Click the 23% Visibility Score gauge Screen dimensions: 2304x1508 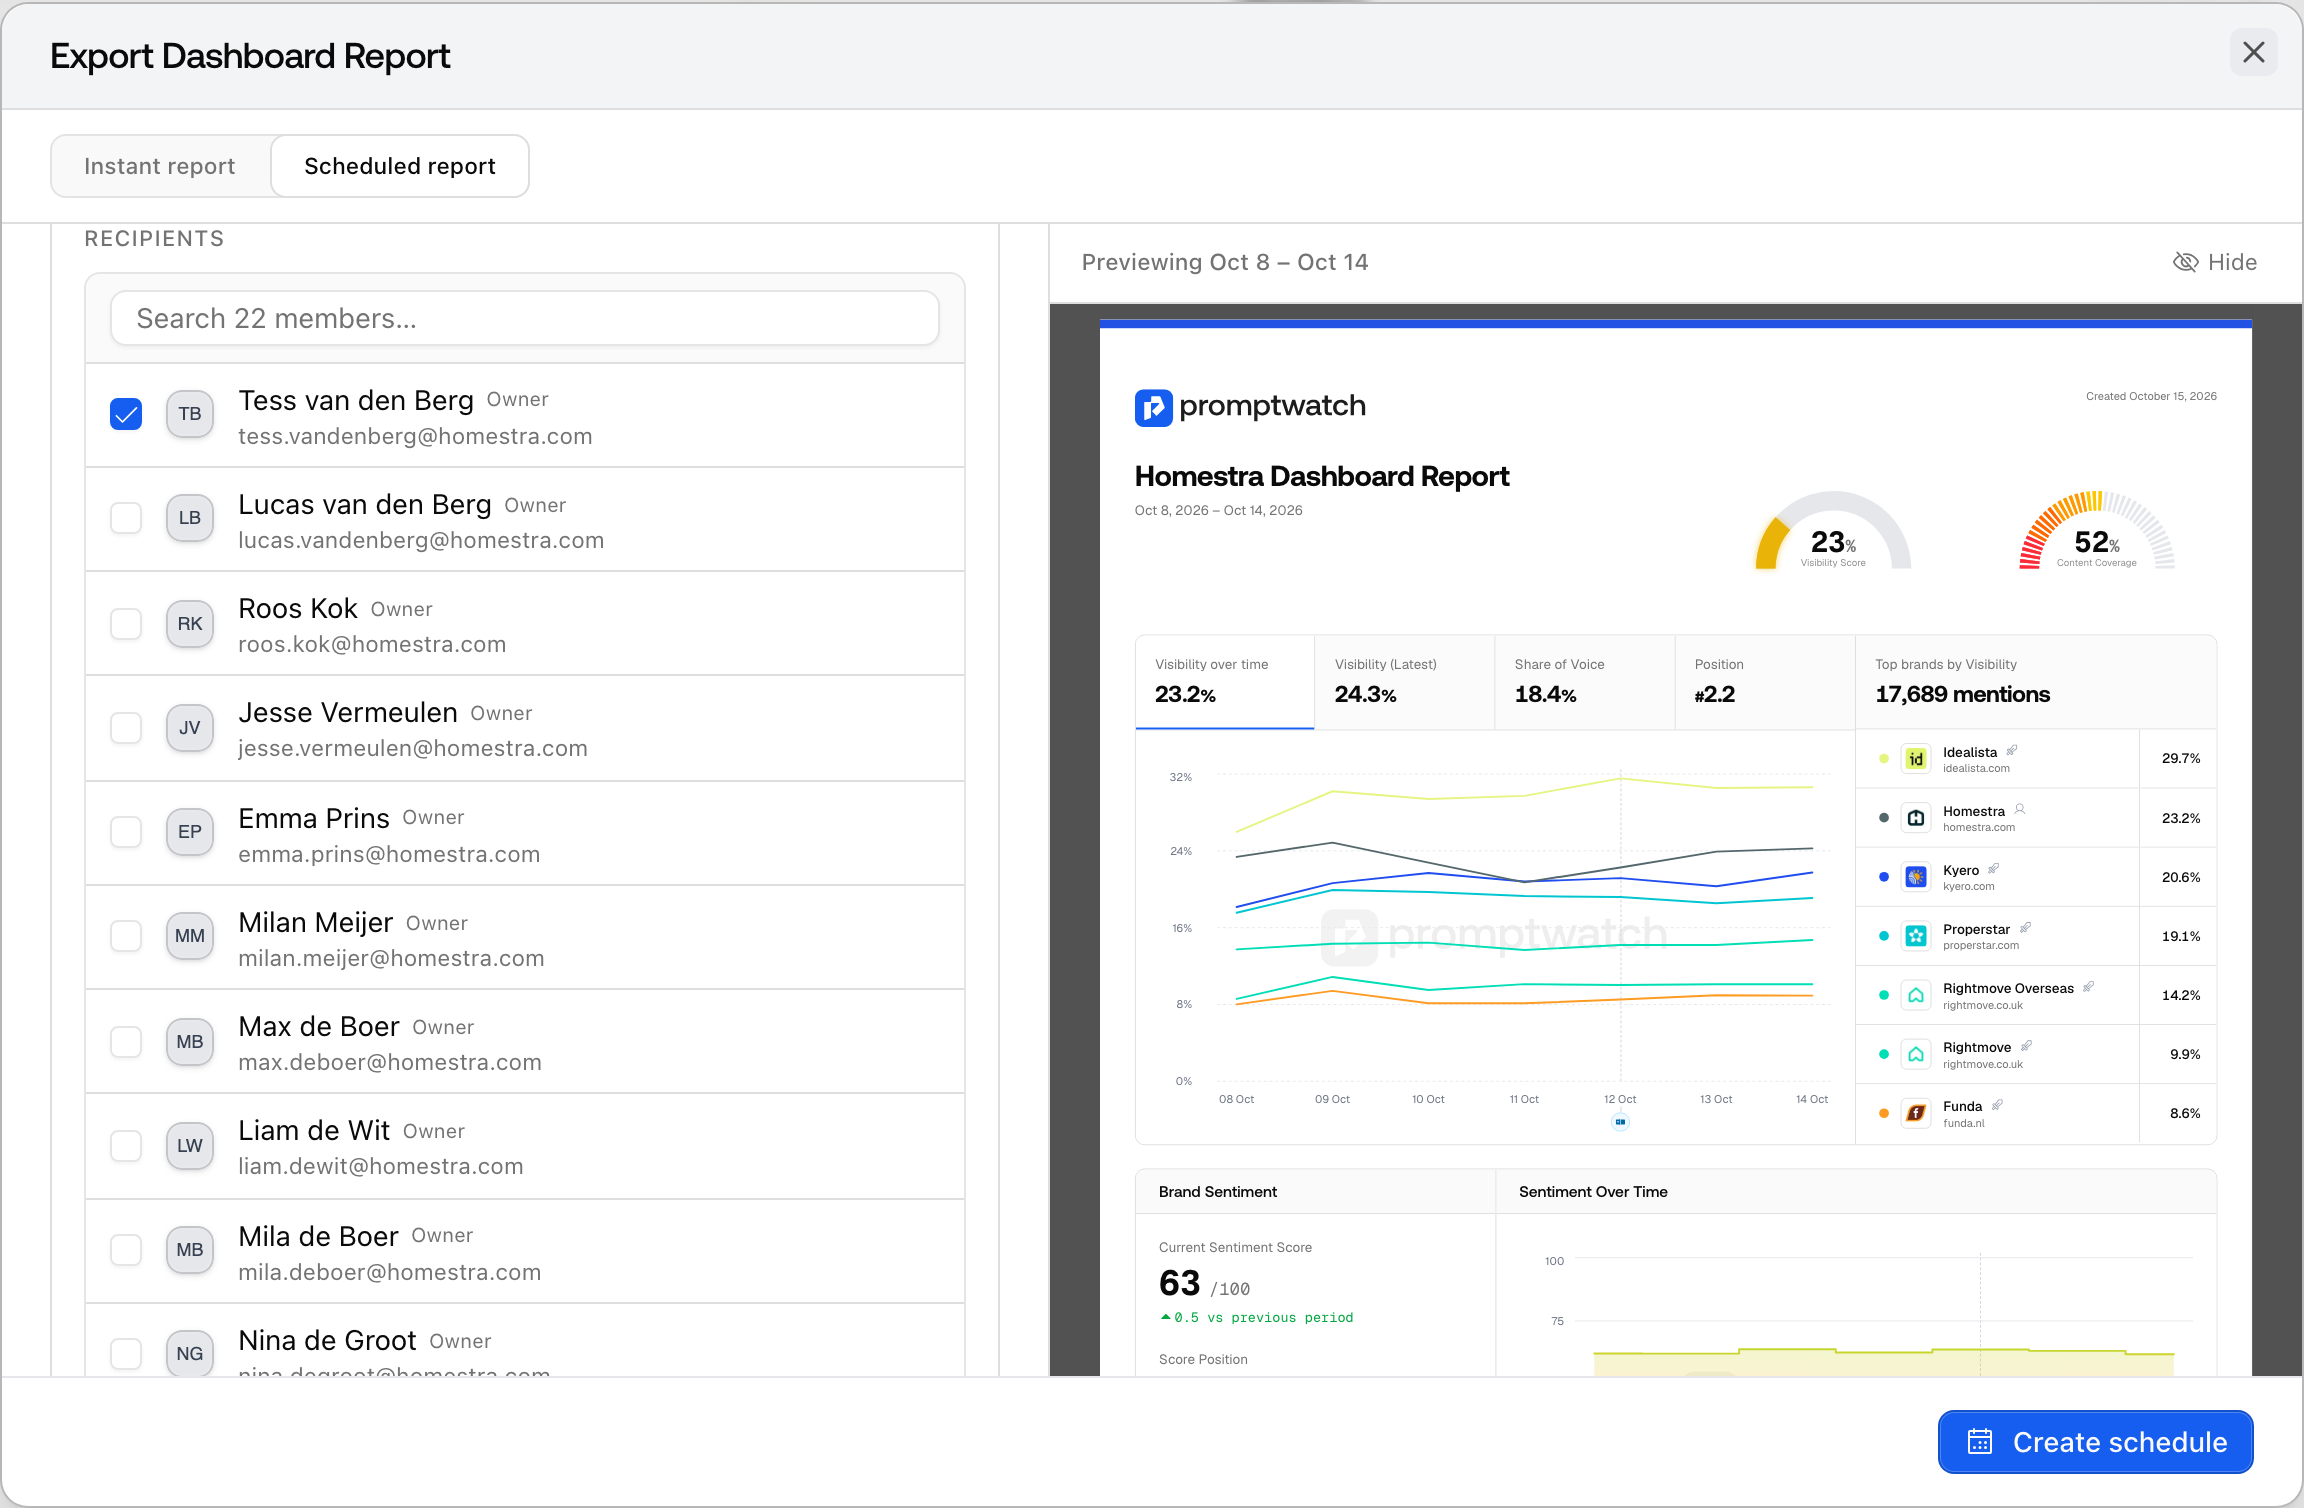pos(1833,532)
